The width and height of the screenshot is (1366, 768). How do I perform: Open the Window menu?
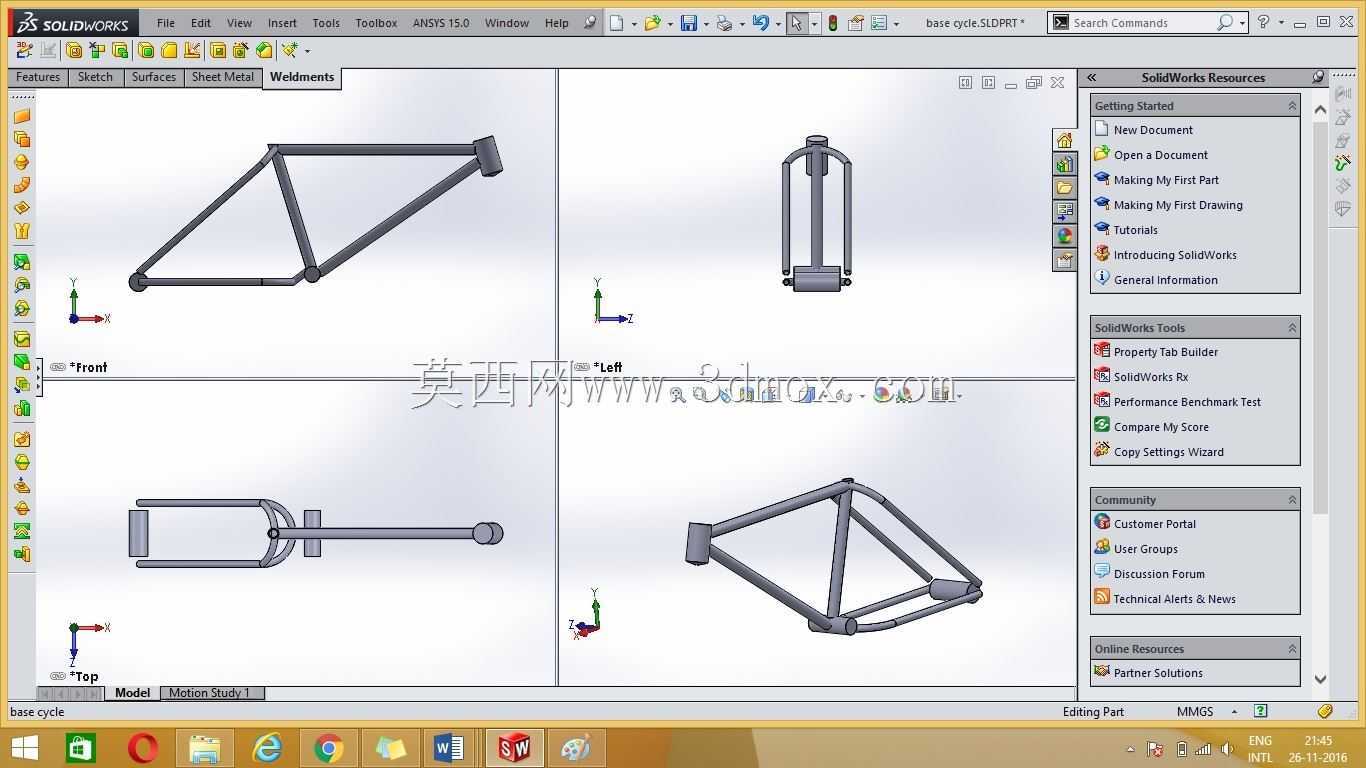click(507, 23)
